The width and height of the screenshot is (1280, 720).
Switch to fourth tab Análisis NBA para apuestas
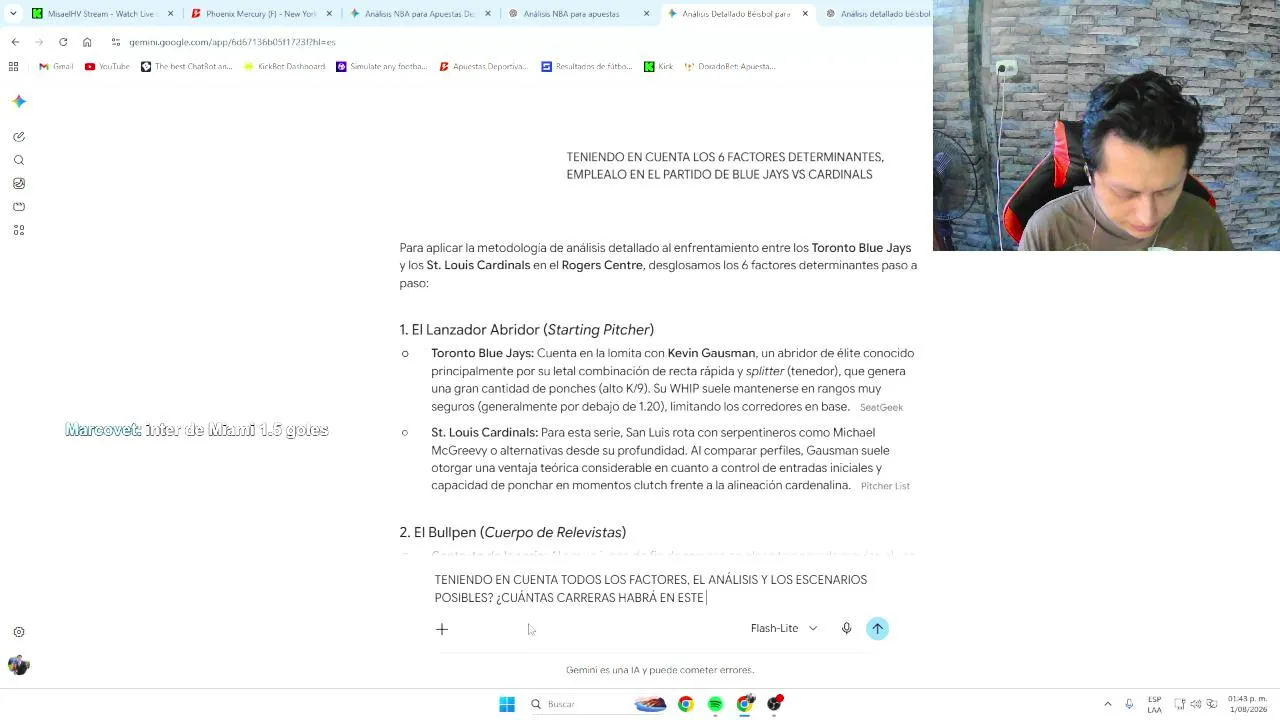coord(579,14)
